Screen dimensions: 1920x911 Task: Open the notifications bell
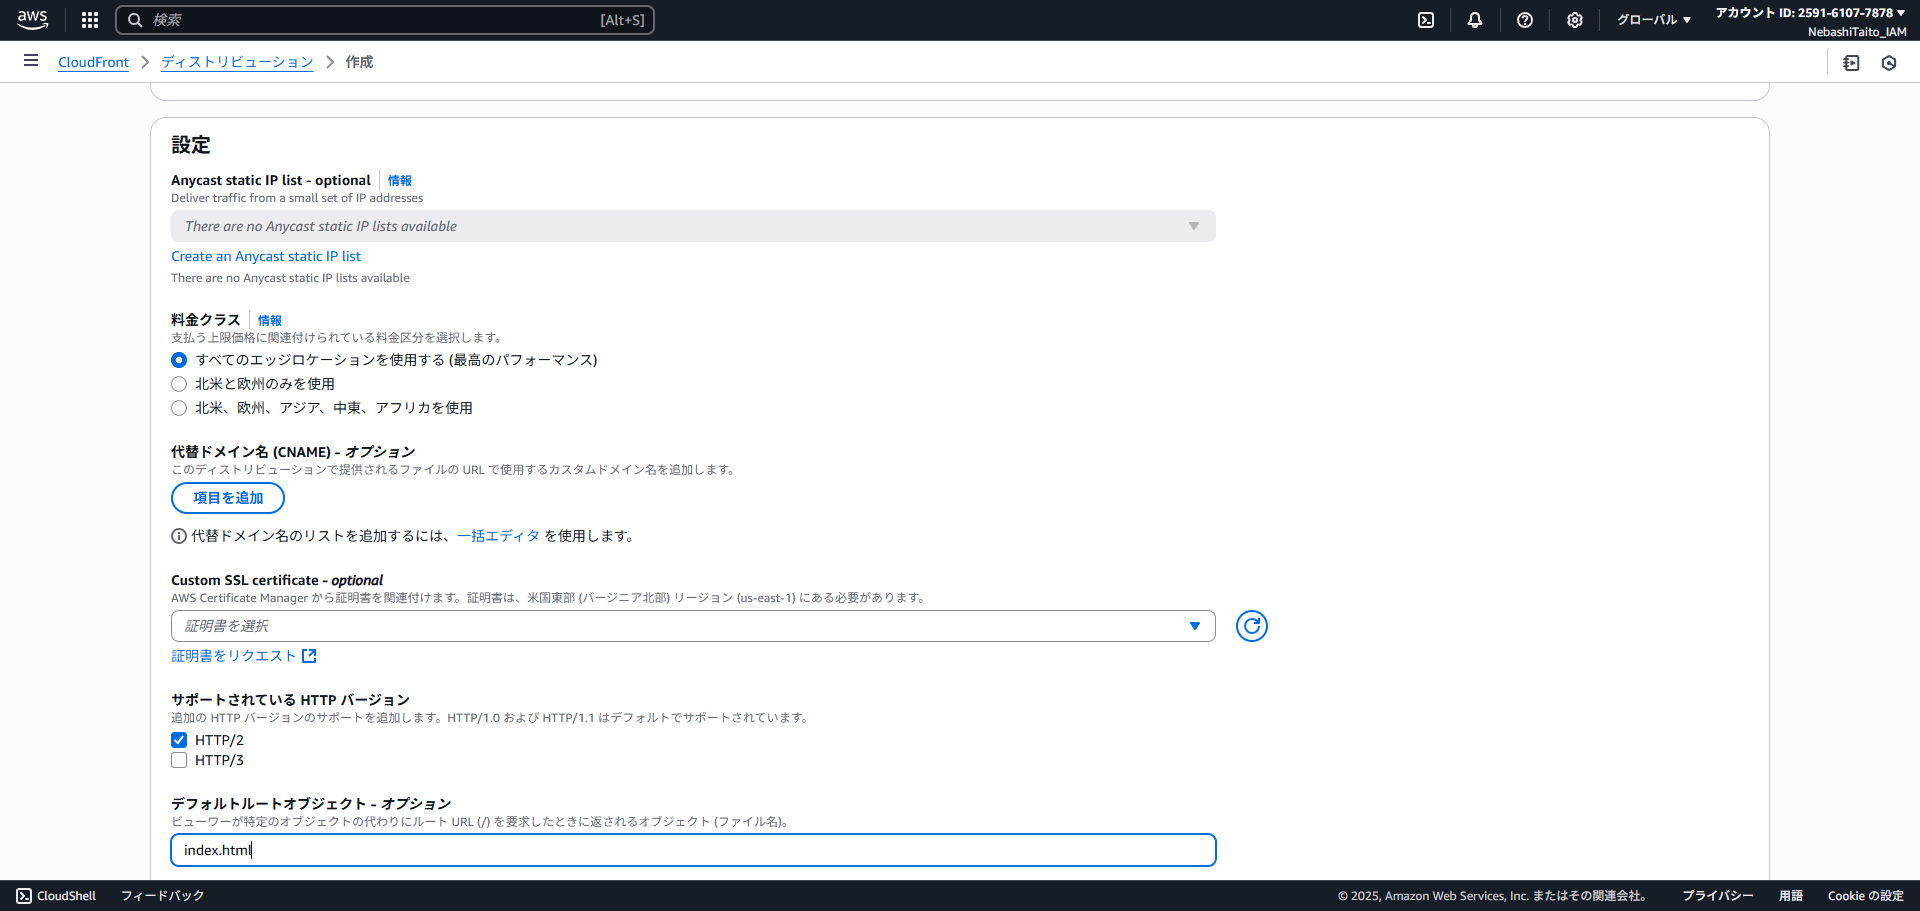pos(1475,20)
